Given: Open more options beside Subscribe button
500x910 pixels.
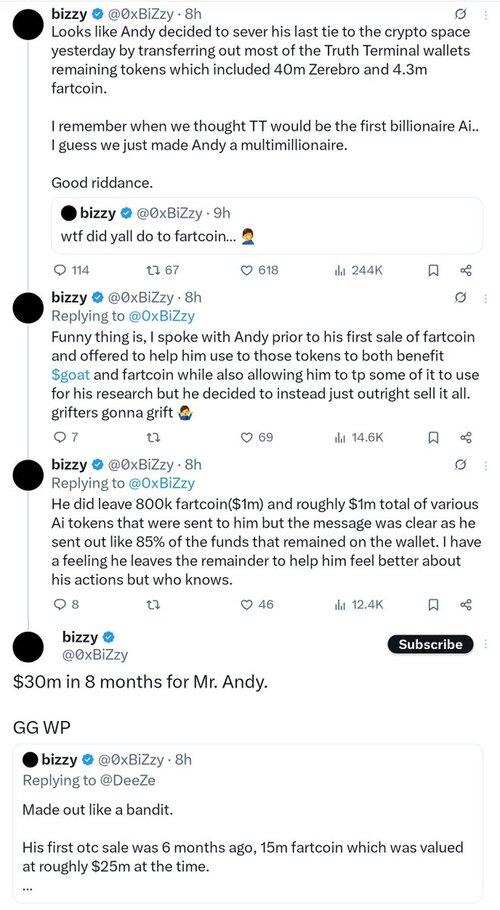Looking at the screenshot, I should [x=485, y=644].
